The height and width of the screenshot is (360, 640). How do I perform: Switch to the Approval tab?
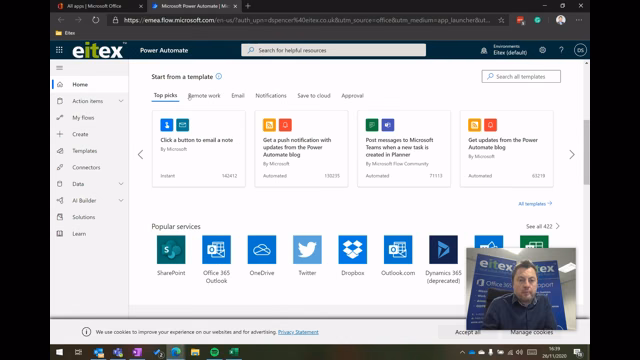click(x=352, y=96)
